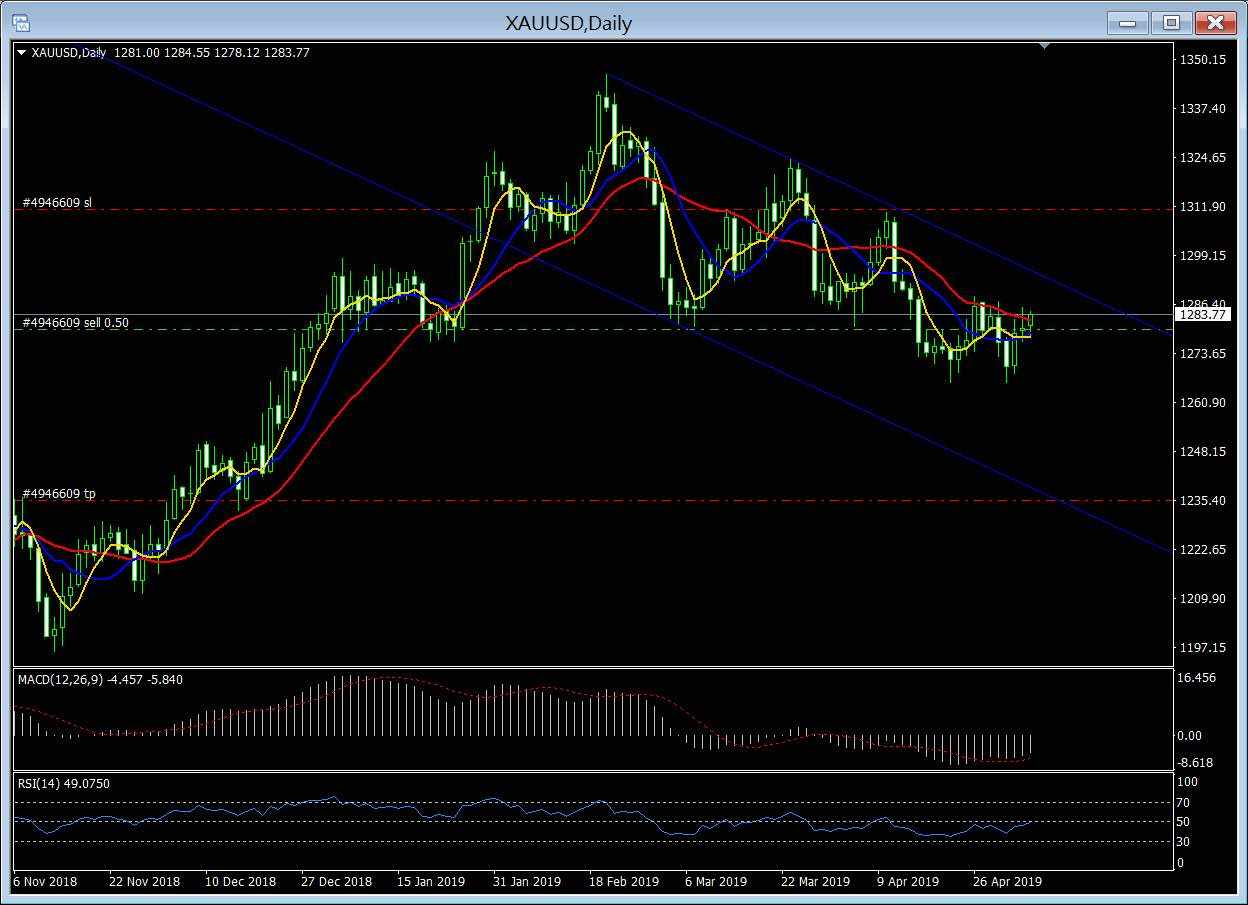
Task: Click the 1350.15 price scale value
Action: pos(1203,60)
